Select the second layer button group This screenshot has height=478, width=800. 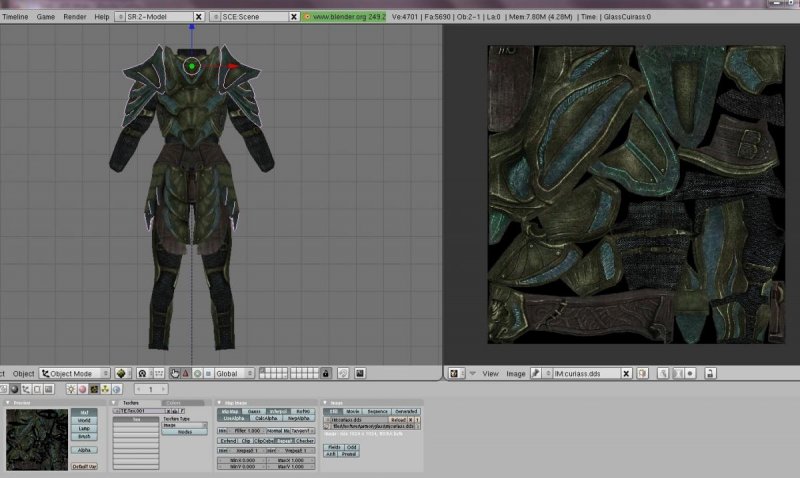[305, 373]
